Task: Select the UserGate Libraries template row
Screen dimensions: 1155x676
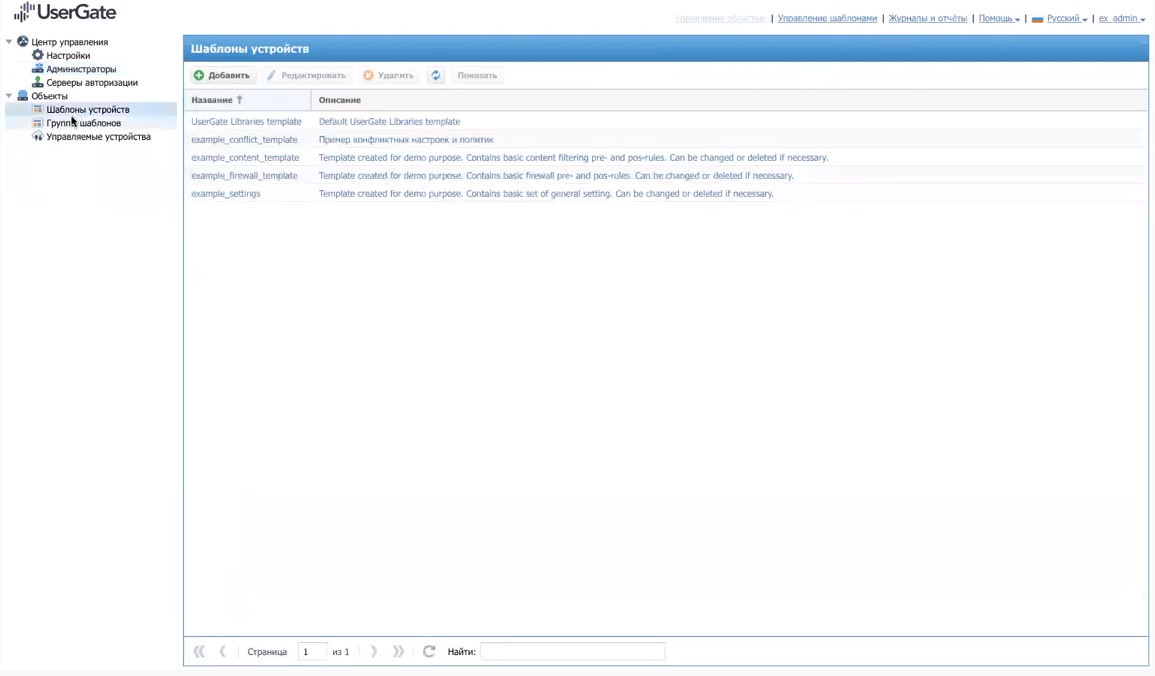Action: [666, 122]
